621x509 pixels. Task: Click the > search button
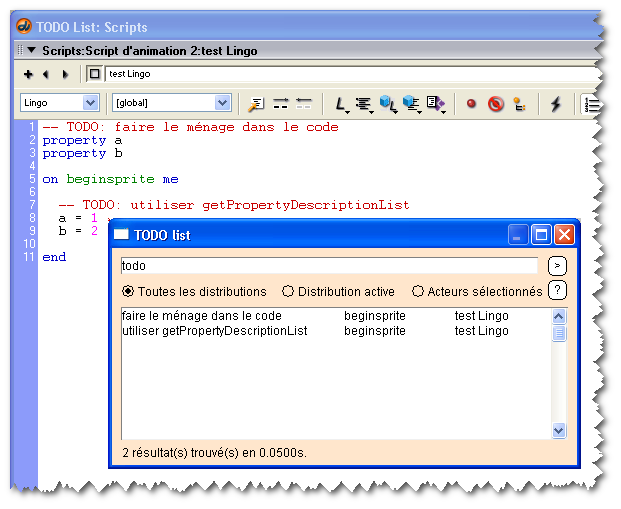pos(557,266)
